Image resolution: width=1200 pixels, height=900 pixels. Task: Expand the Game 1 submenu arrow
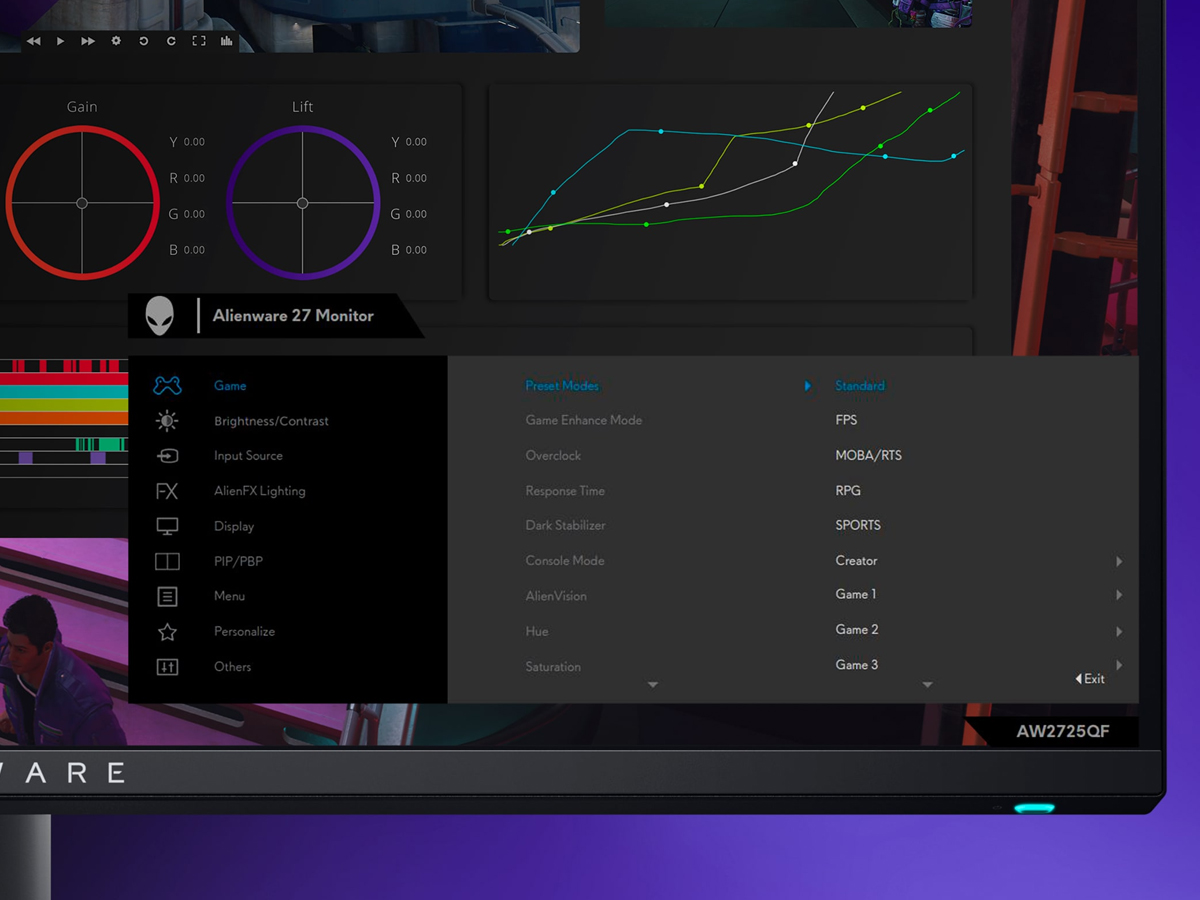coord(1119,596)
